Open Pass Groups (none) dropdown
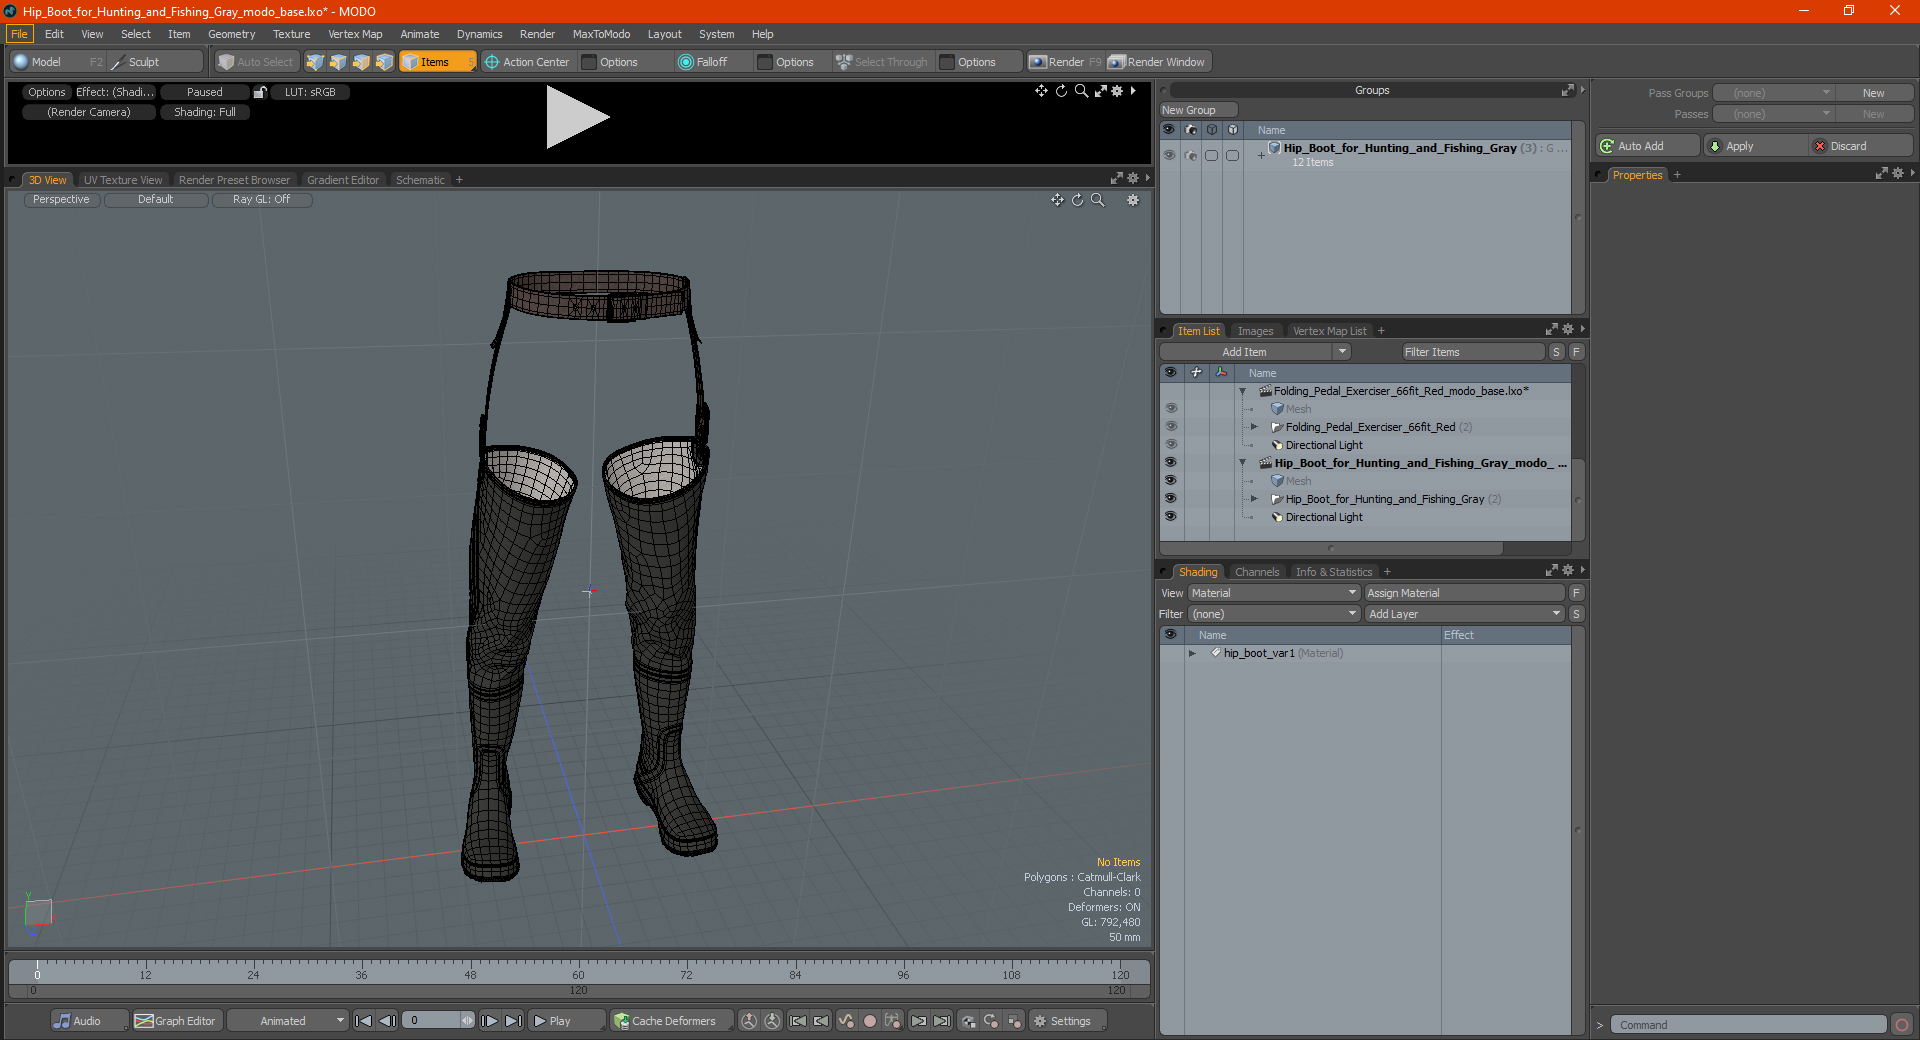The height and width of the screenshot is (1040, 1920). pyautogui.click(x=1774, y=93)
